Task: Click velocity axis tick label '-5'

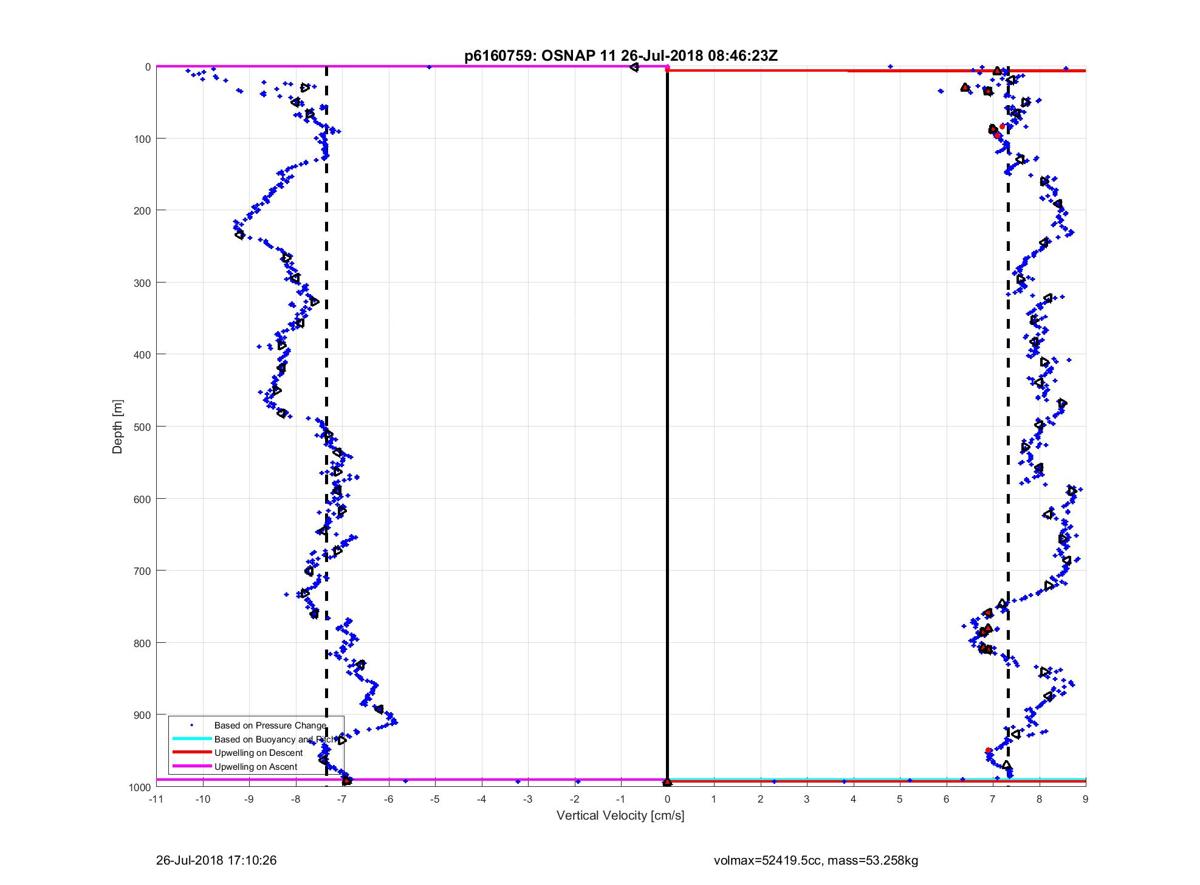Action: (x=435, y=799)
